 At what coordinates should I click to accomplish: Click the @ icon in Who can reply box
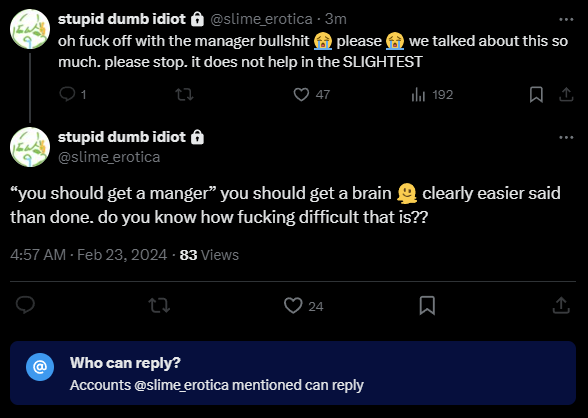click(x=40, y=367)
